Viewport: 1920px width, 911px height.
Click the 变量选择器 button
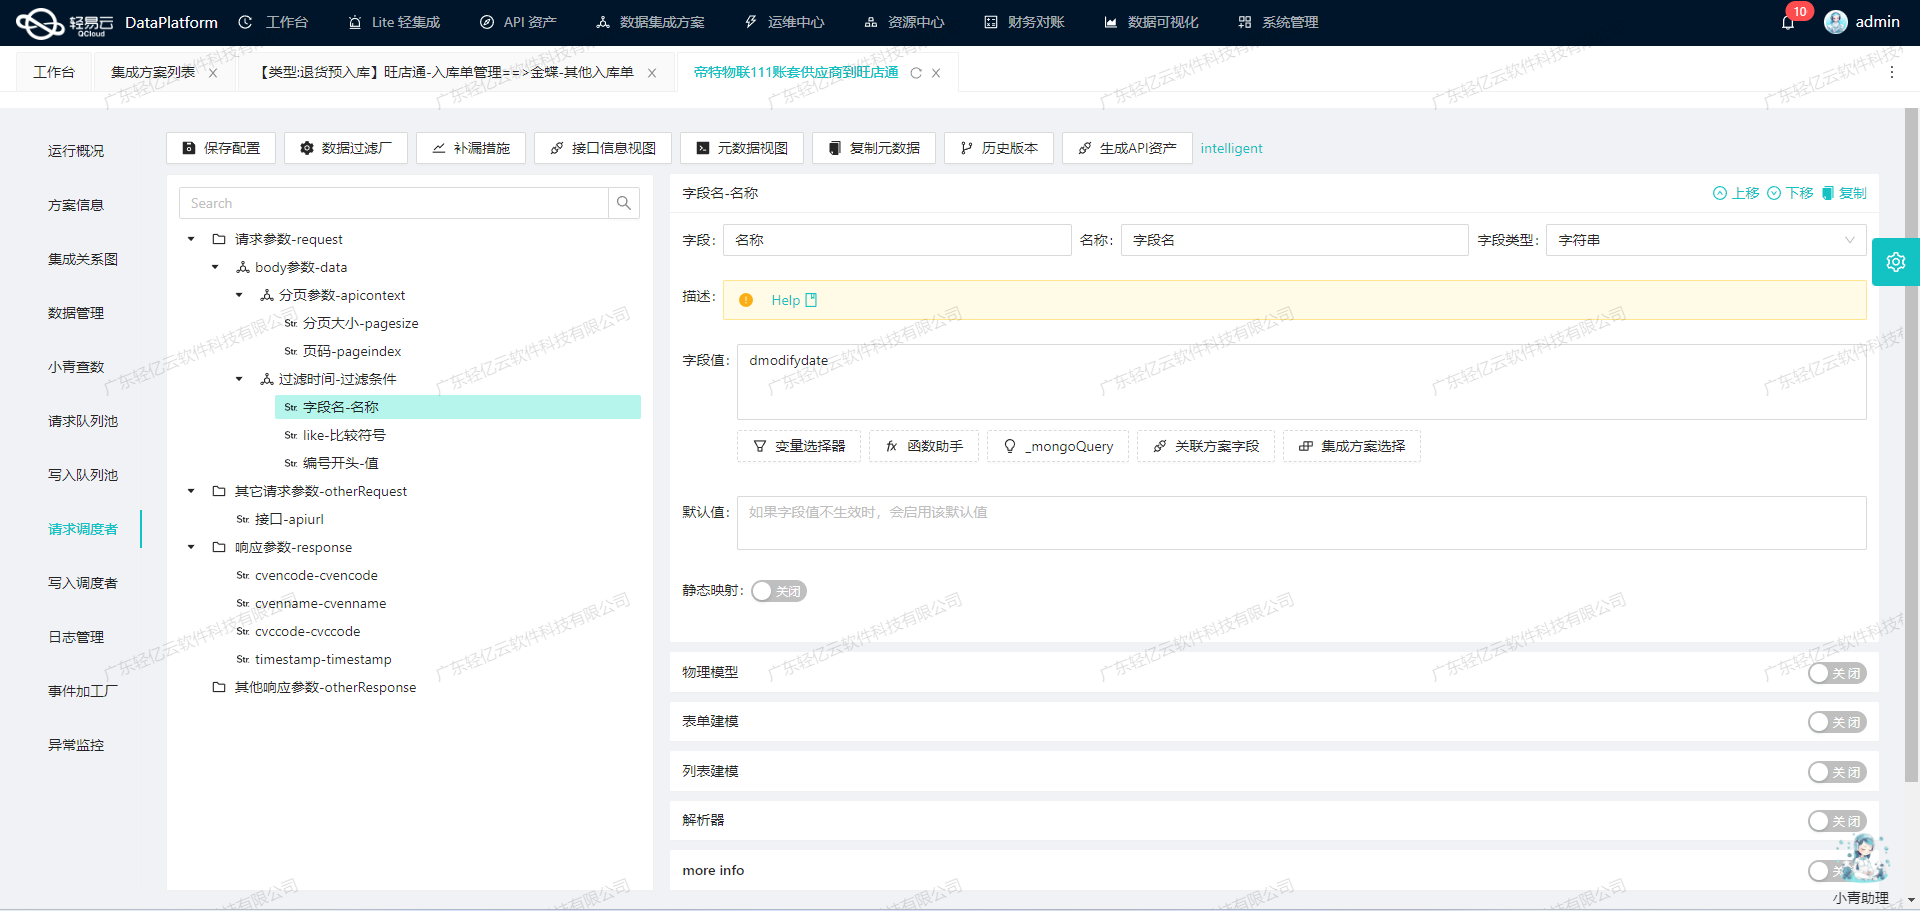(x=799, y=446)
